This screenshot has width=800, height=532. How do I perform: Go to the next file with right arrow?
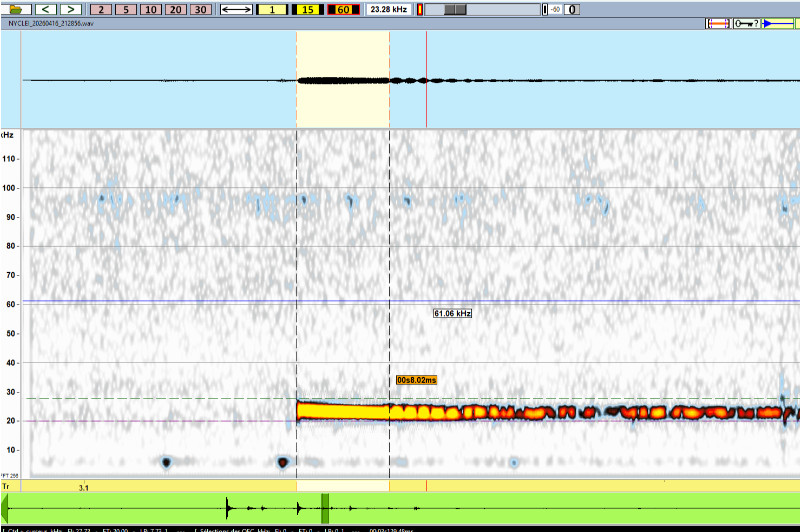coord(71,9)
